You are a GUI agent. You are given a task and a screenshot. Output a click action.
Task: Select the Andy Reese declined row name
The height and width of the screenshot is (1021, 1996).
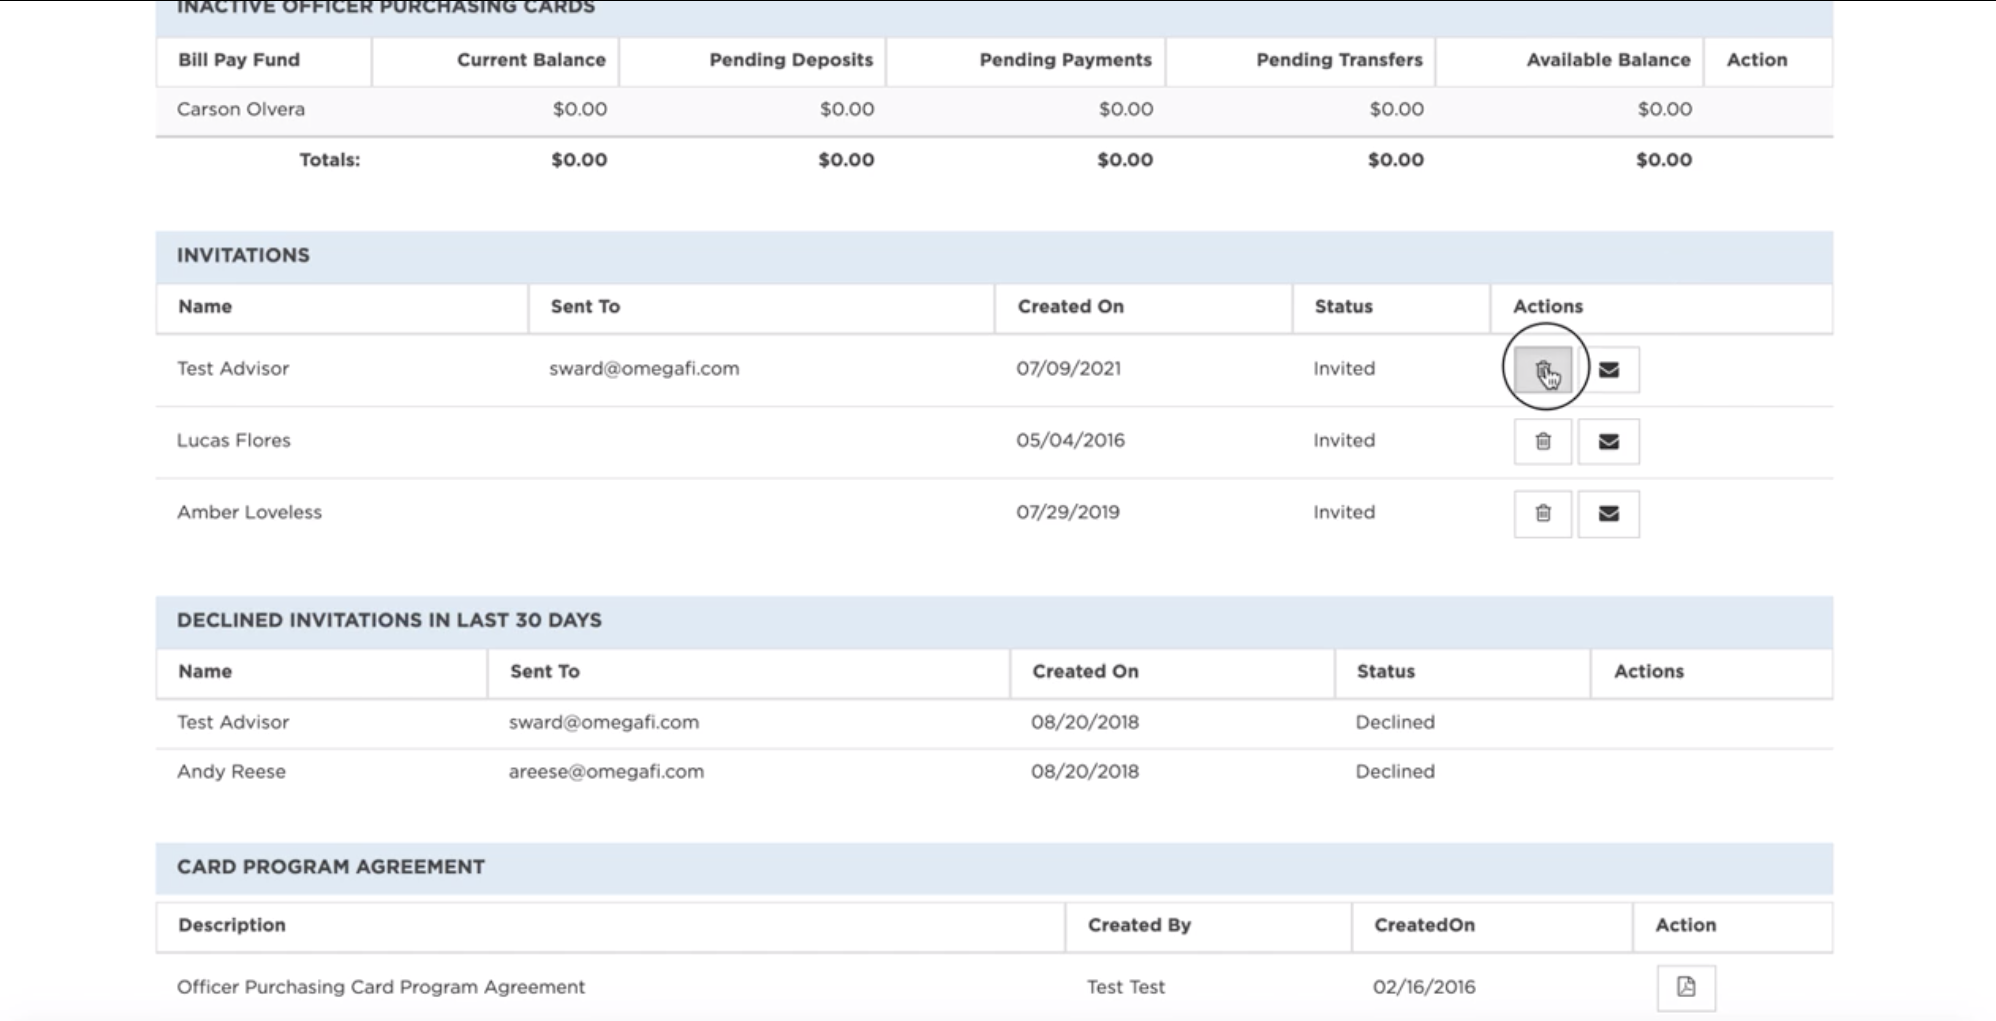click(x=231, y=771)
